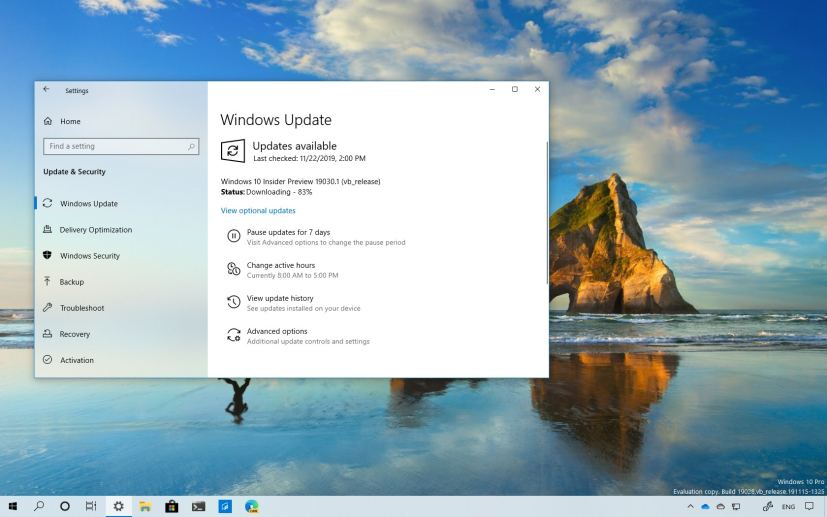Open File Explorer from the taskbar

pos(145,506)
